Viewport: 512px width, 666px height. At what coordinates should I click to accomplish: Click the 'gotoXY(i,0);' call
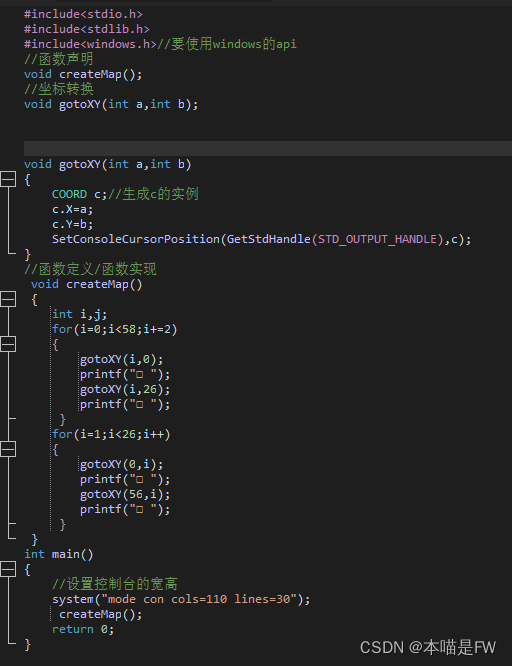pos(122,359)
